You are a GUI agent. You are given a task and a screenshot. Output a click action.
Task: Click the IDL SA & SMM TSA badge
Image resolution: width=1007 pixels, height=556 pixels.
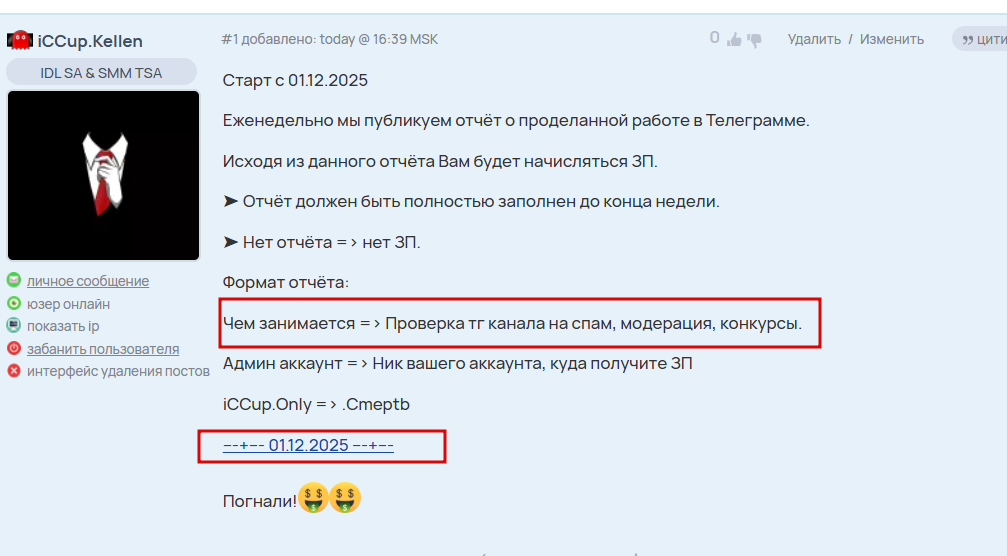coord(101,73)
